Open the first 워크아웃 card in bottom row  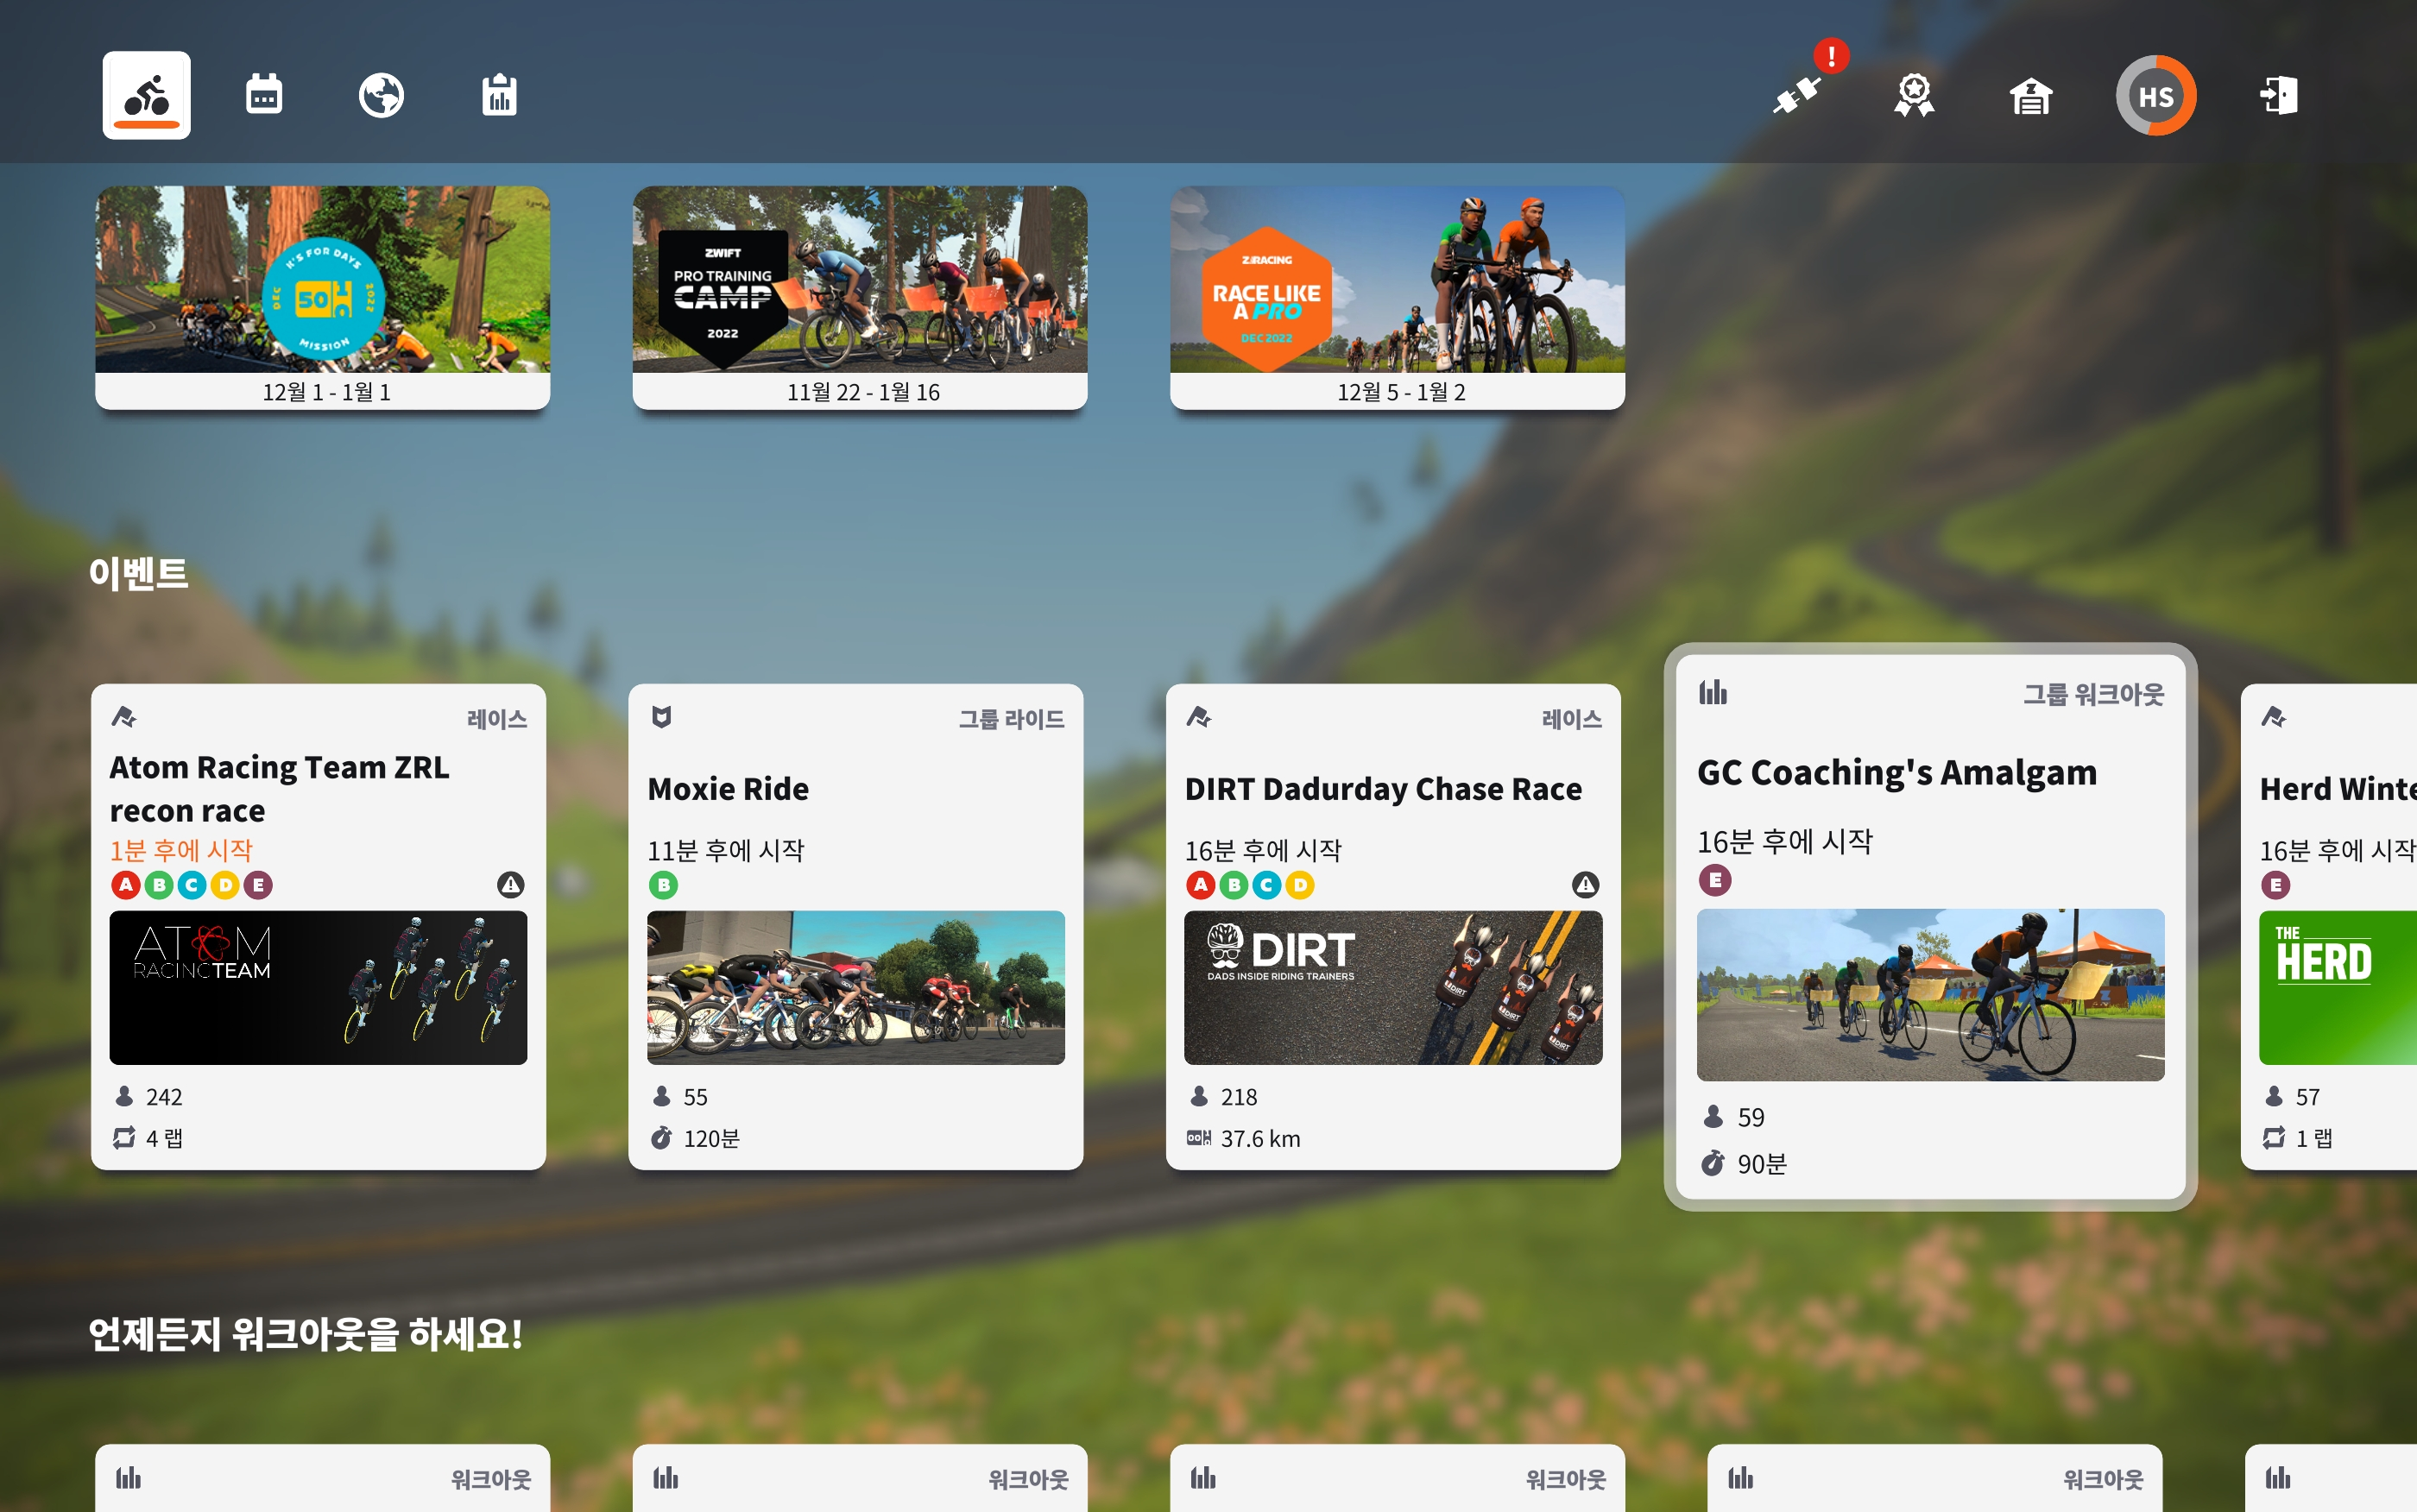(322, 1478)
